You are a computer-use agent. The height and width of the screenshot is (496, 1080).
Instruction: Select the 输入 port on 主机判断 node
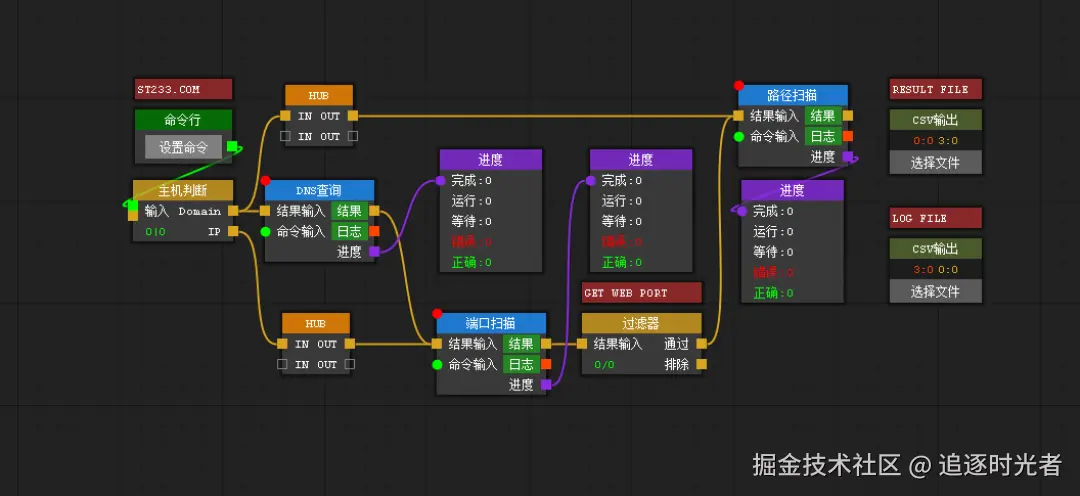pyautogui.click(x=133, y=211)
